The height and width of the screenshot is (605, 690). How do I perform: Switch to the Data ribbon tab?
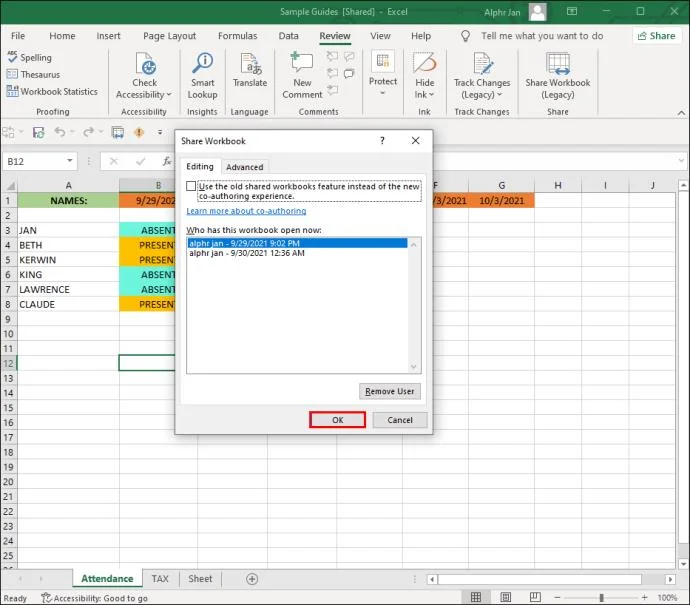[x=288, y=36]
